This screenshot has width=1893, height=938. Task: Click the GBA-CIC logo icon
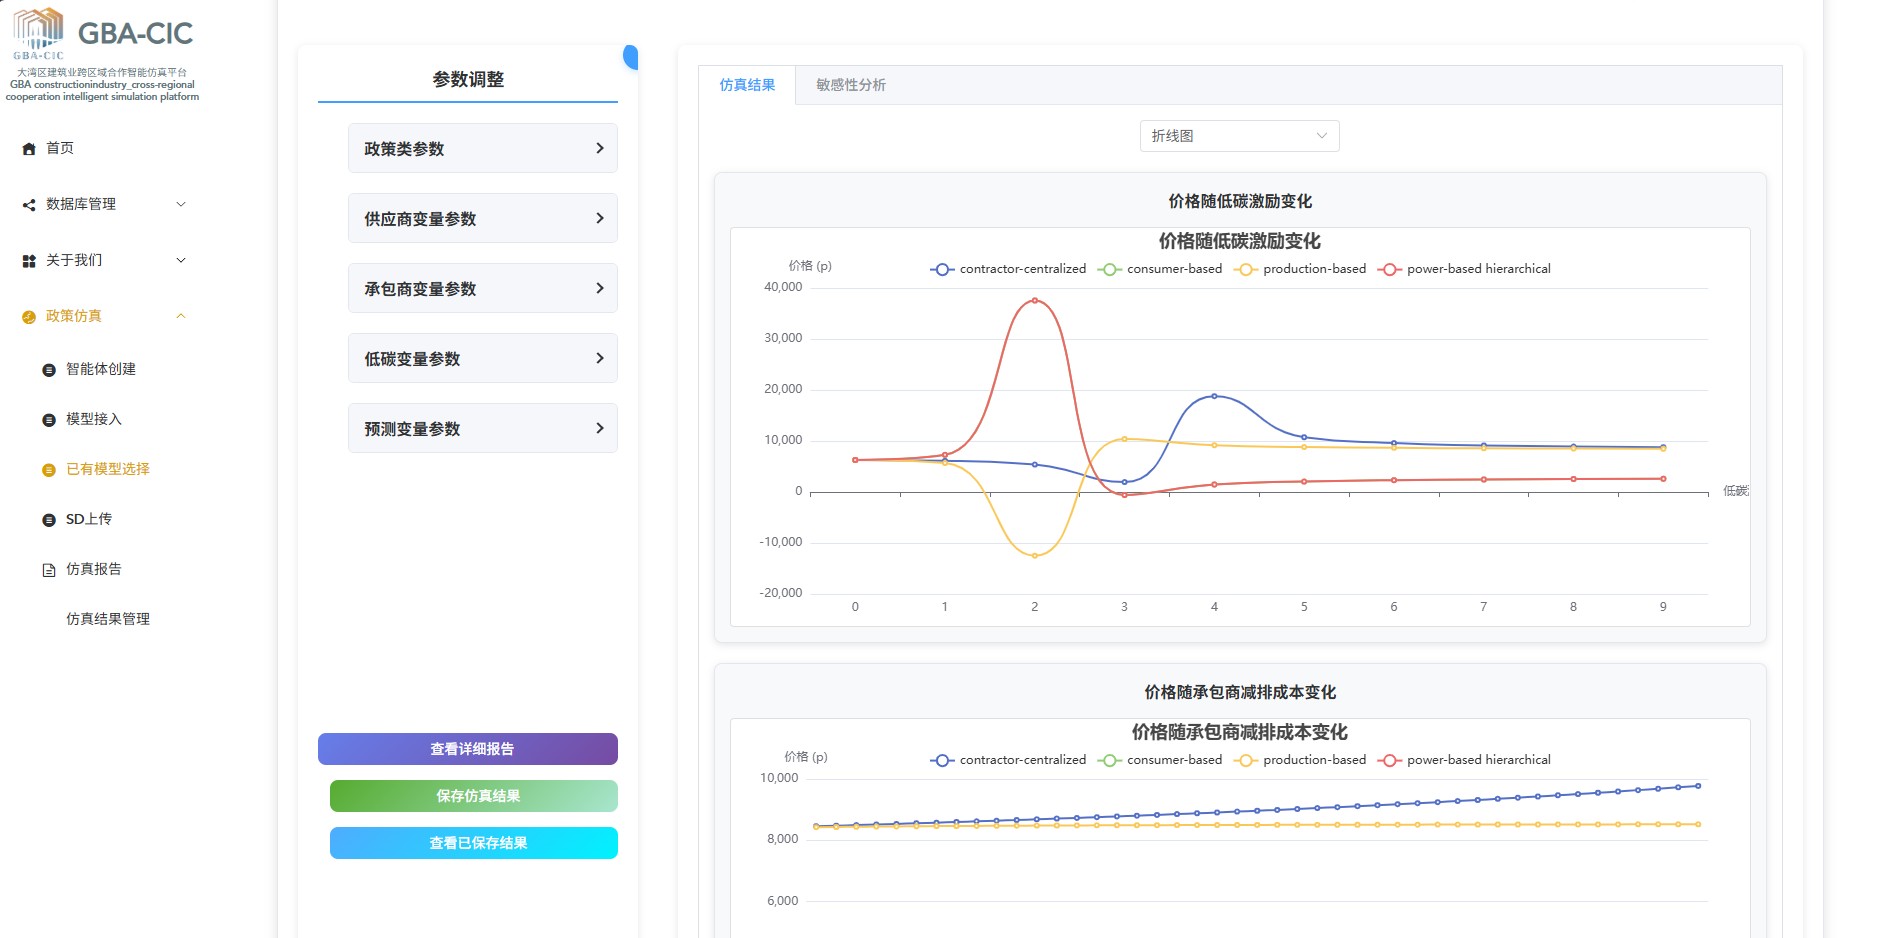click(38, 32)
